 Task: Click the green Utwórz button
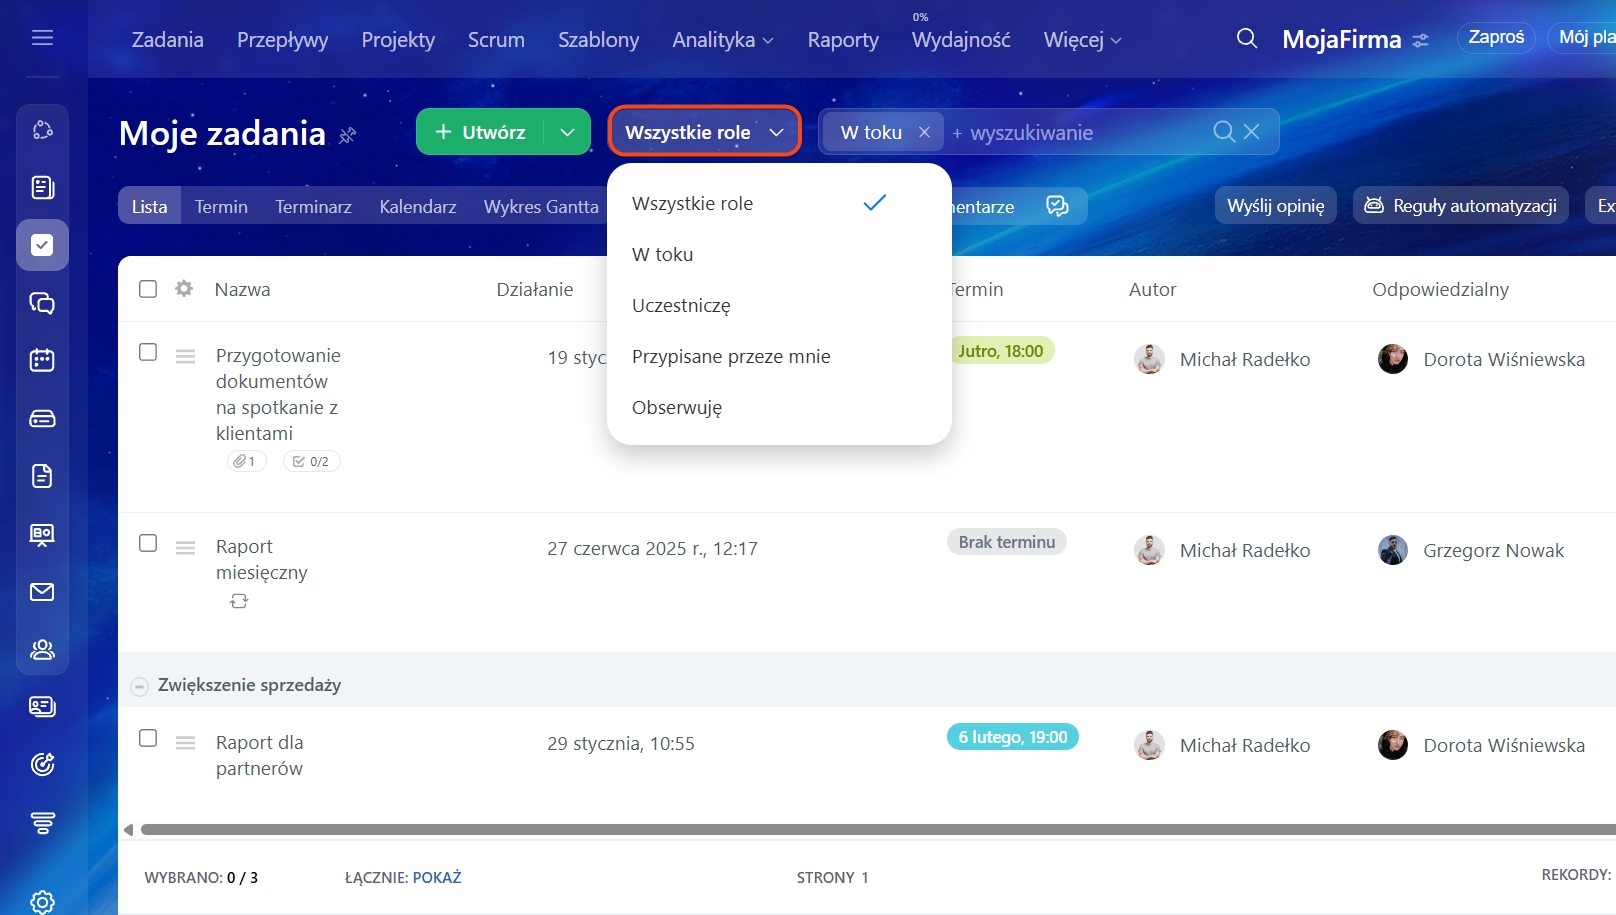(x=481, y=132)
